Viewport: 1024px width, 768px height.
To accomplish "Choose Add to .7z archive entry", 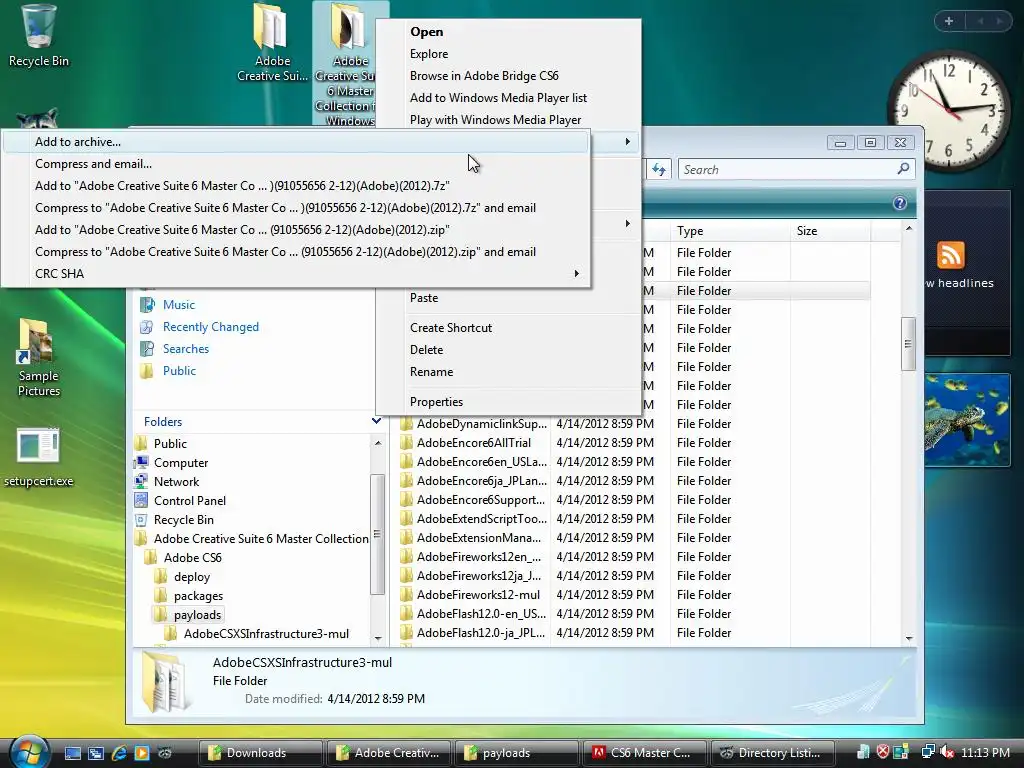I will 296,186.
